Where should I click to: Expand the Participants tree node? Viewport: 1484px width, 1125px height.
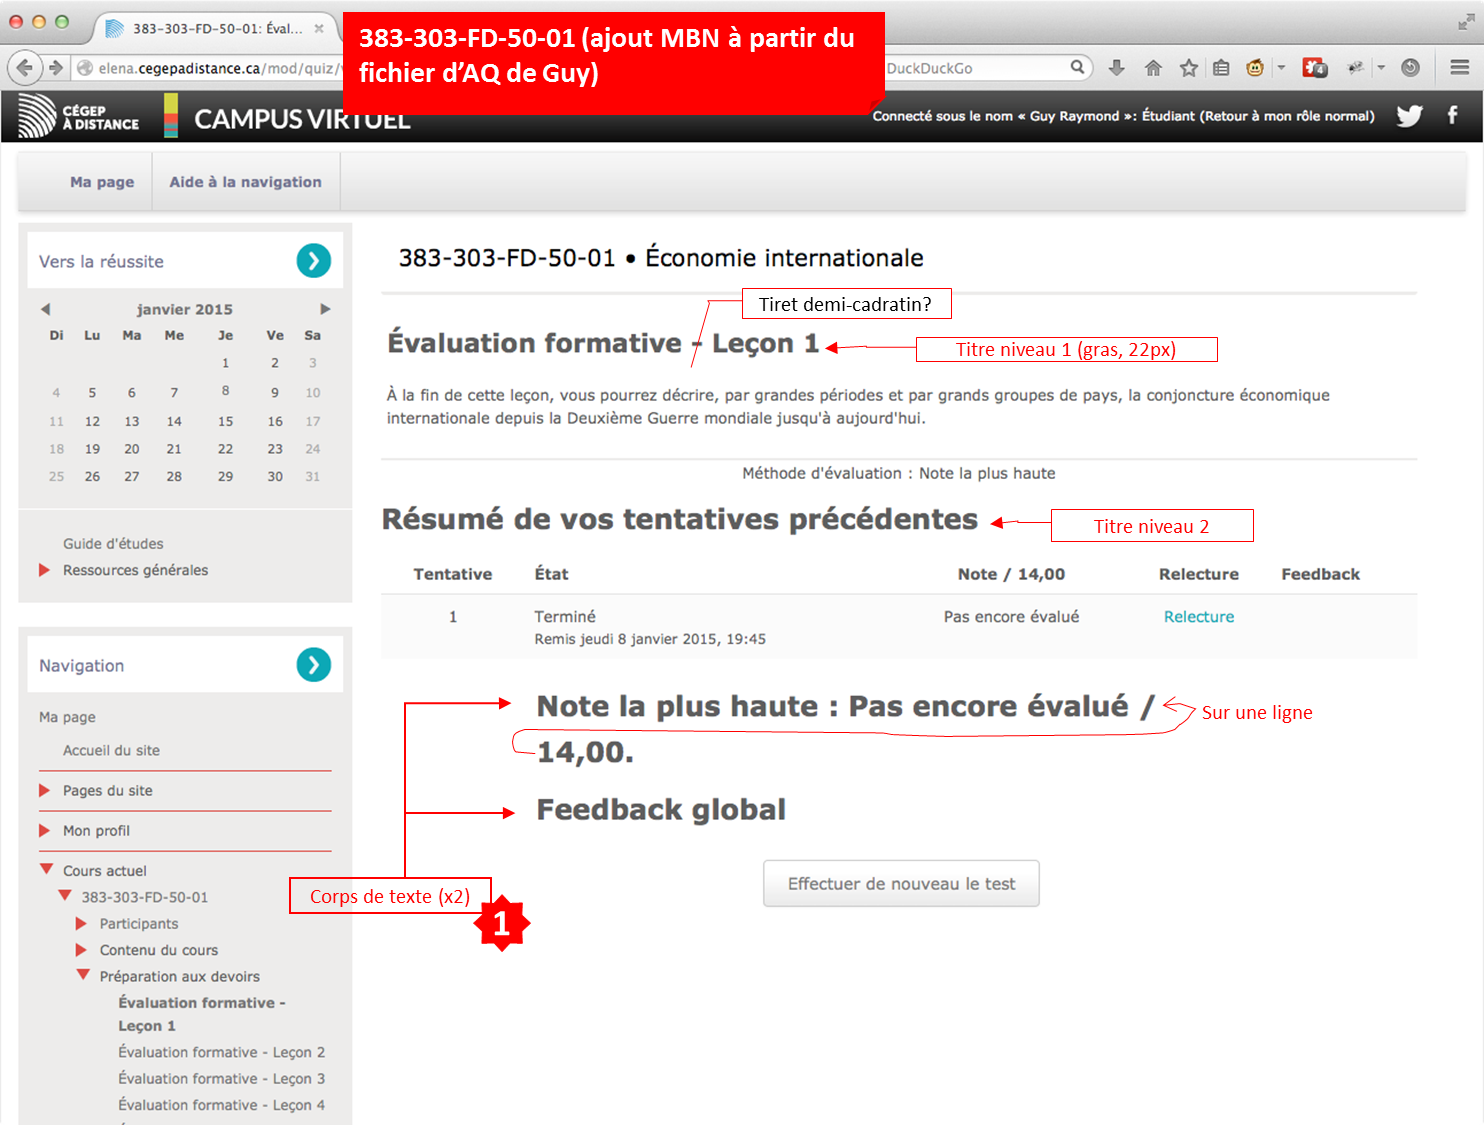coord(82,923)
